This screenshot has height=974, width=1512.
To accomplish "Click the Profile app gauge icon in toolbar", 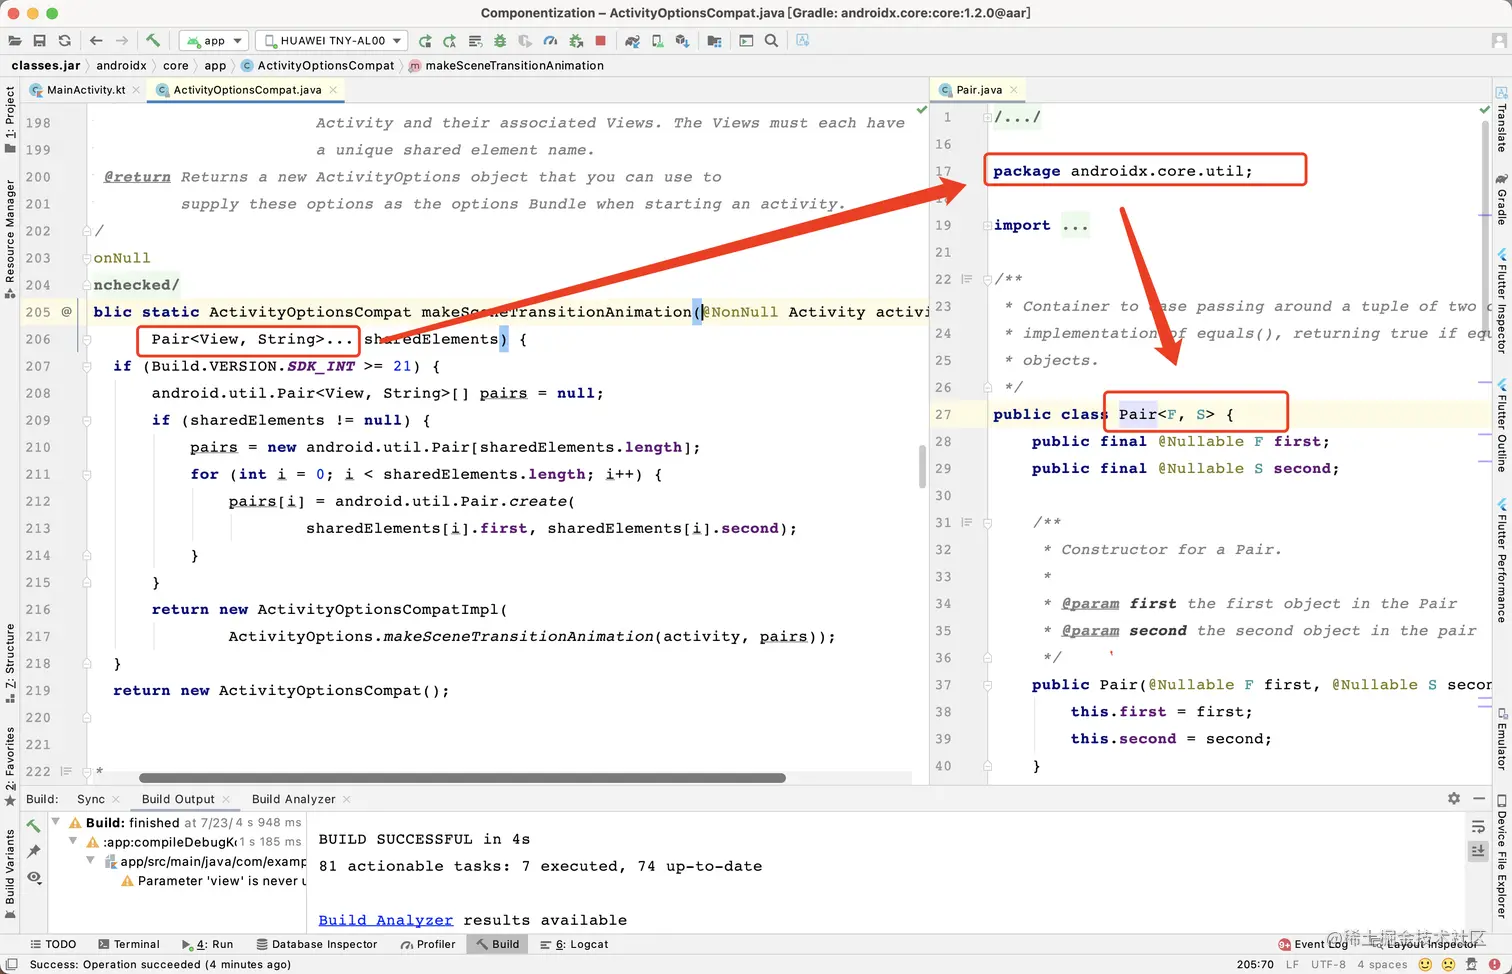I will click(550, 41).
